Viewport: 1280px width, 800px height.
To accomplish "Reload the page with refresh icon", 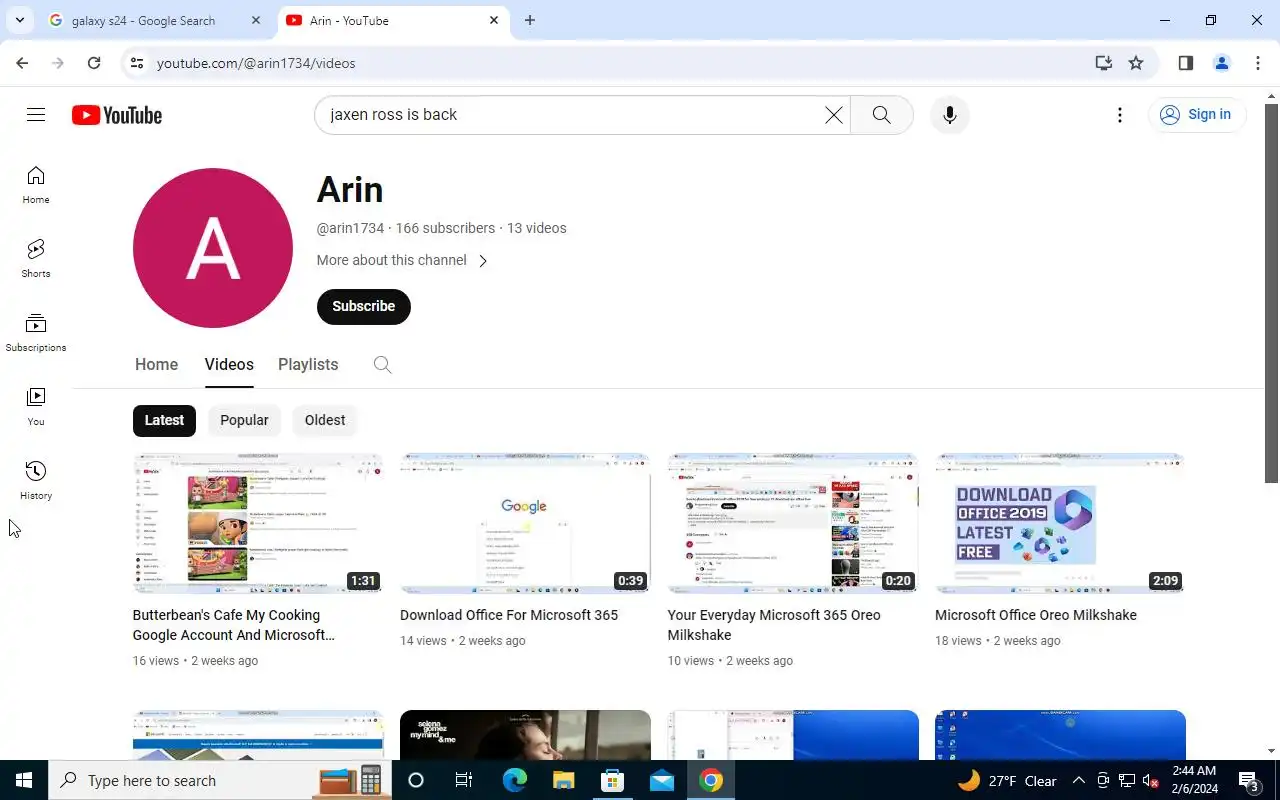I will click(x=94, y=63).
